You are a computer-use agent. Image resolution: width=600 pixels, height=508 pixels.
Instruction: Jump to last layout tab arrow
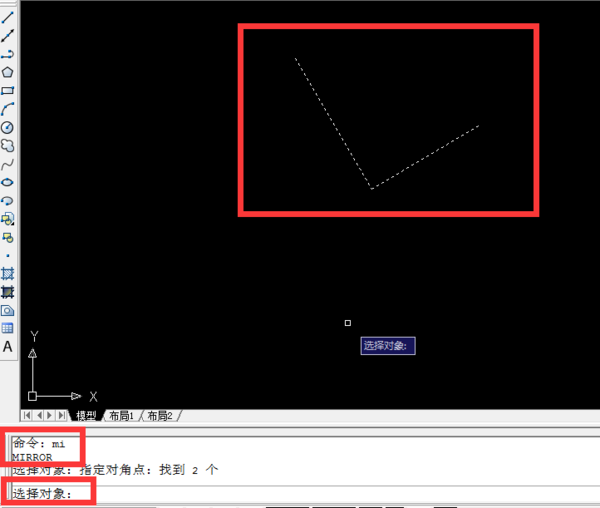61,415
